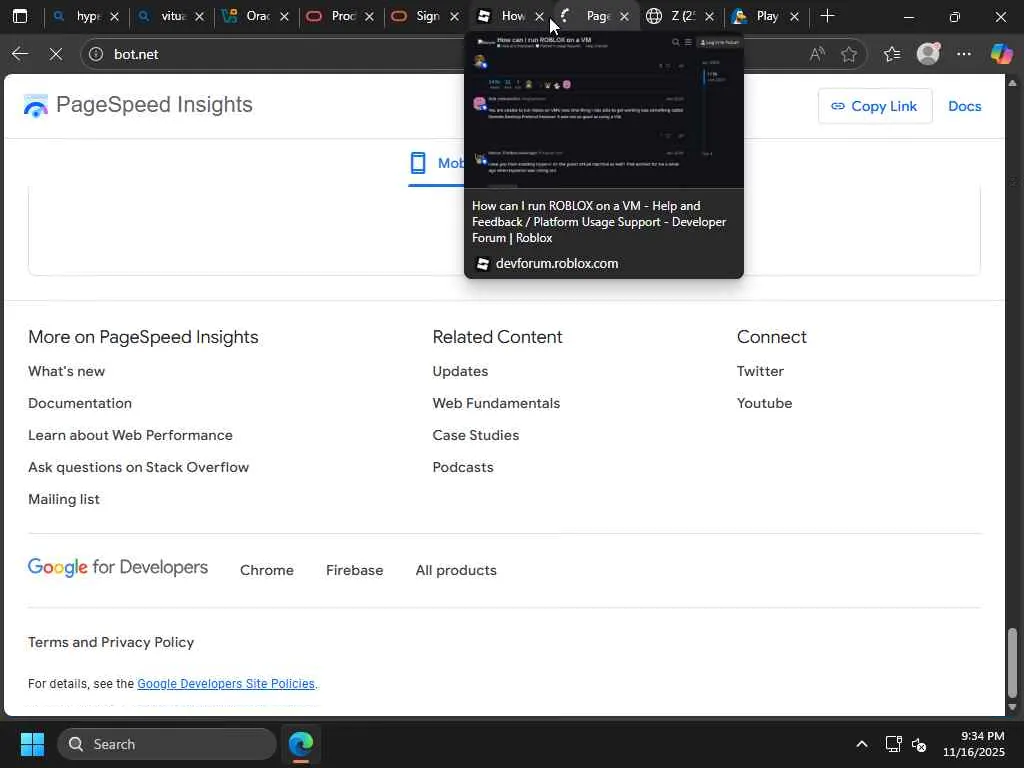
Task: Open the browser profile avatar
Action: 928,54
